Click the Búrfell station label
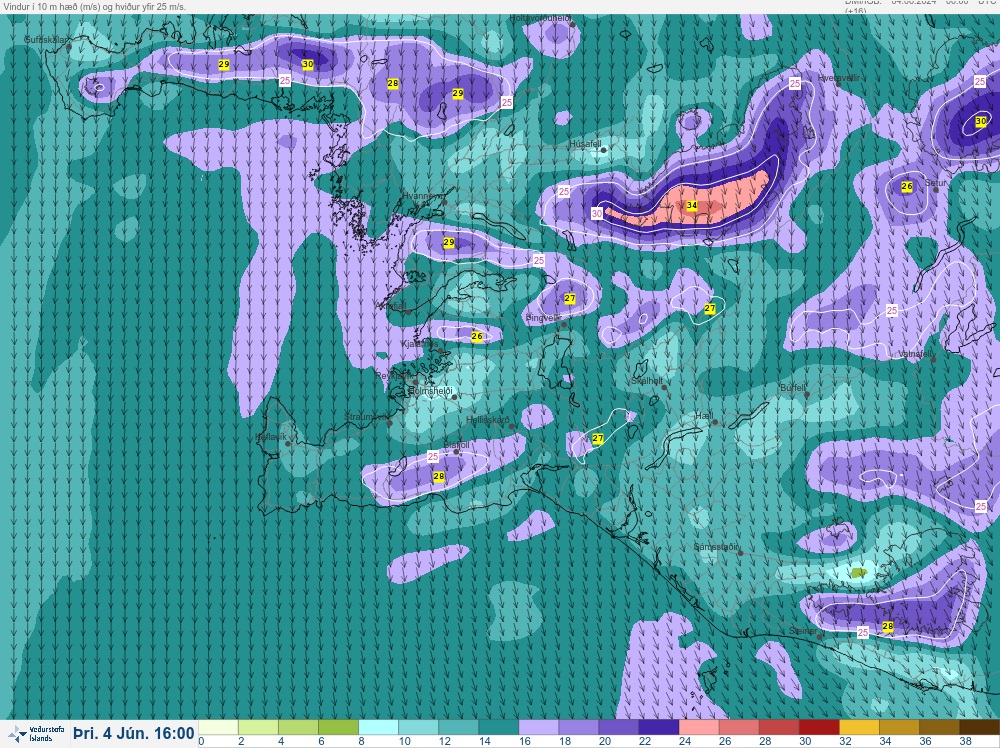 (x=793, y=388)
